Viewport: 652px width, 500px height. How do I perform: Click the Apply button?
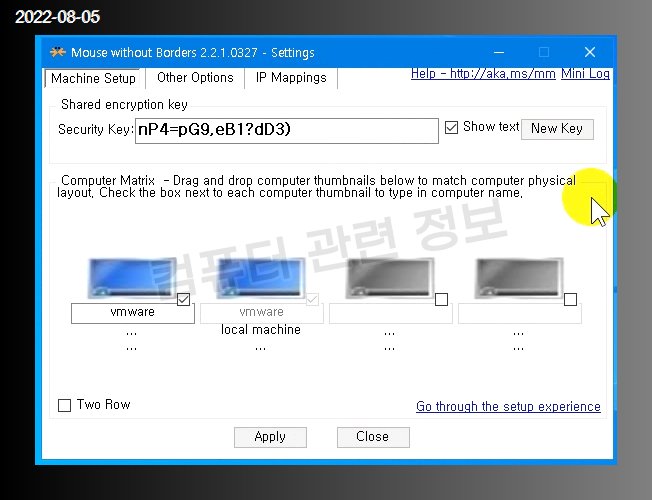(270, 437)
